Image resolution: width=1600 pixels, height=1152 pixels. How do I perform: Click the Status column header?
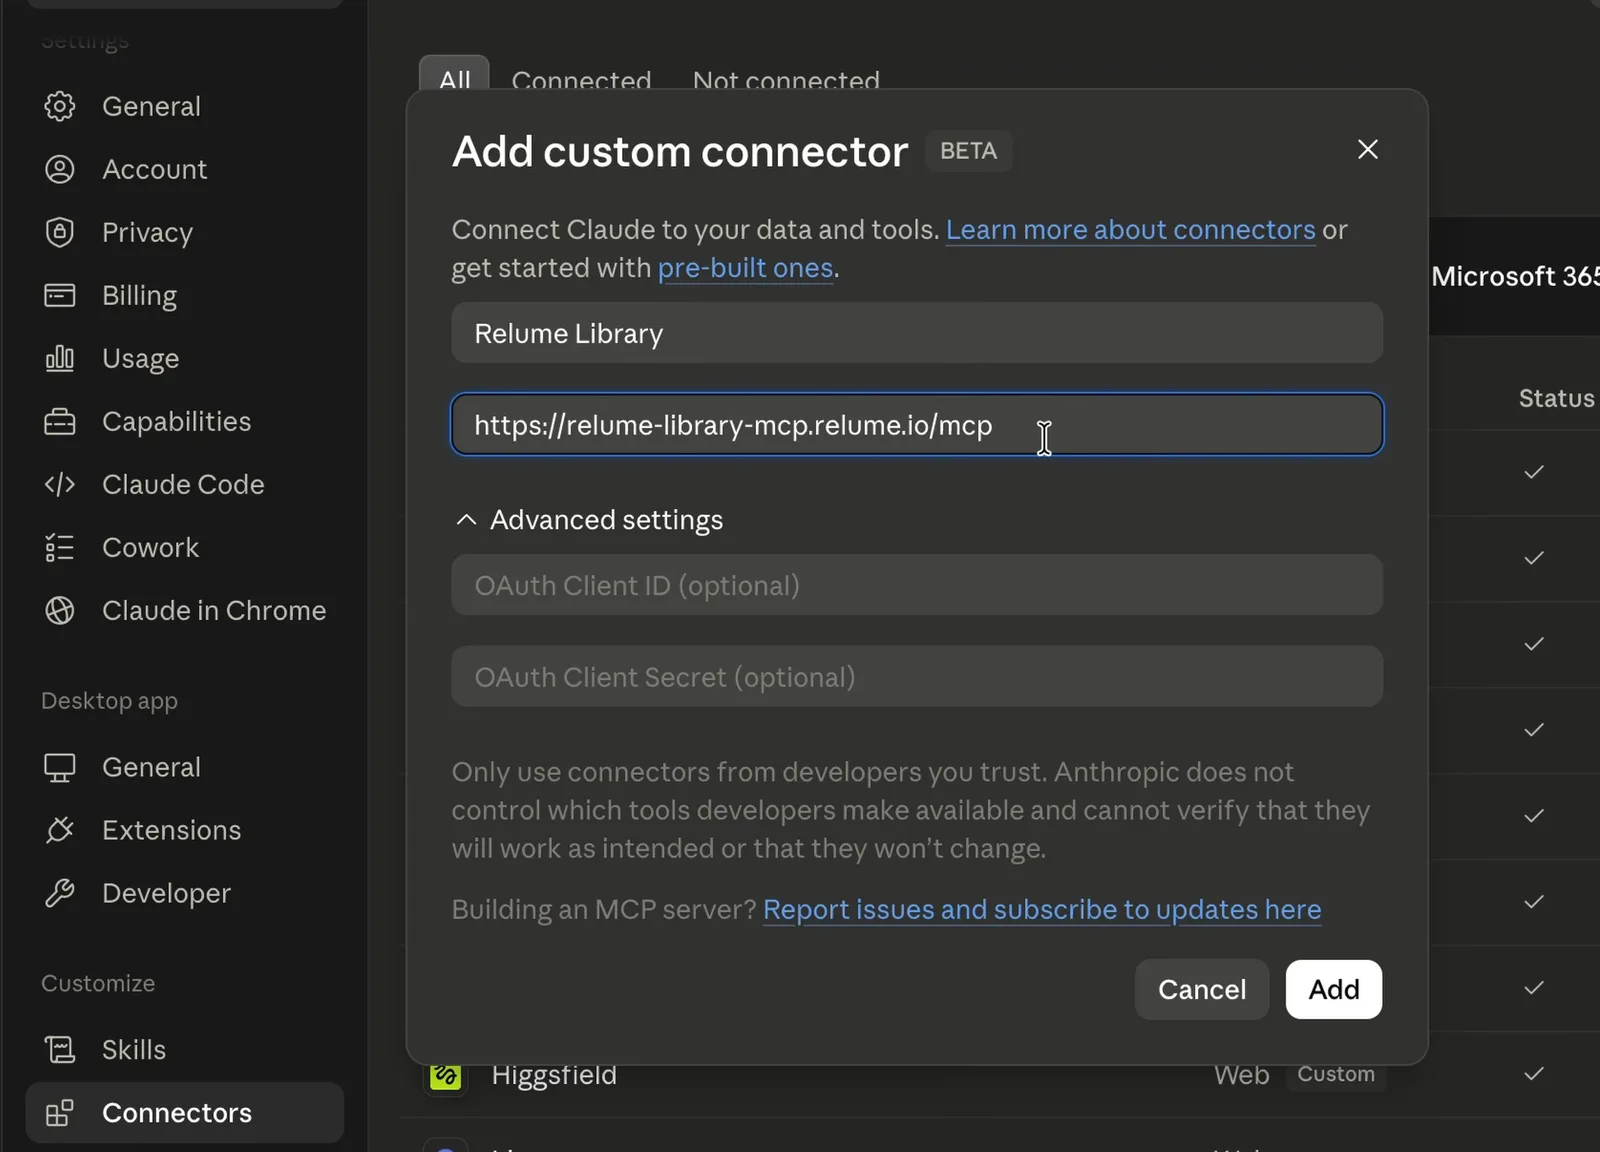click(1557, 398)
